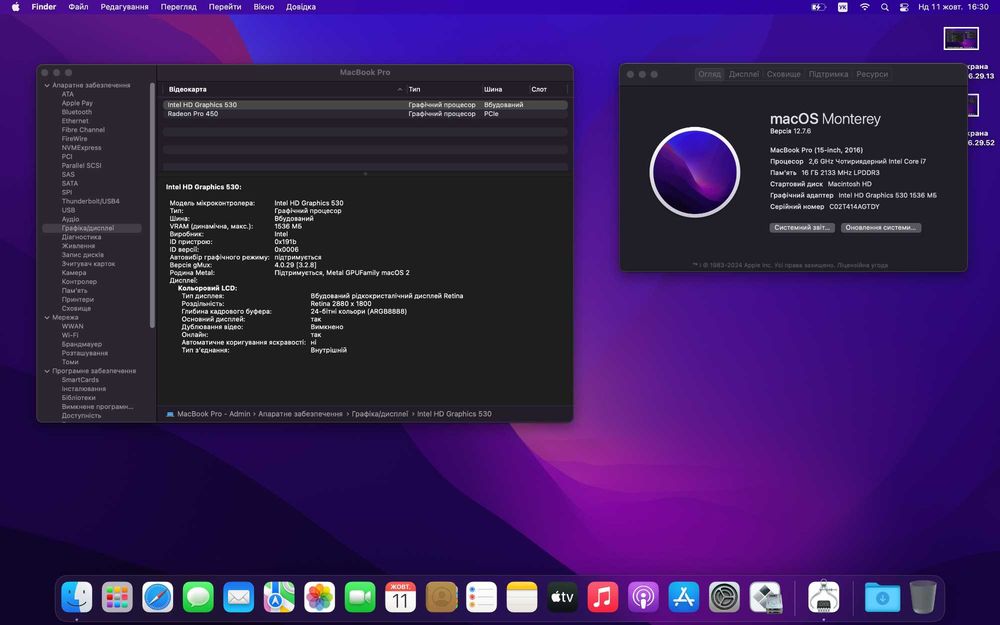The height and width of the screenshot is (625, 1000).
Task: Open the Редагування menu
Action: (124, 7)
